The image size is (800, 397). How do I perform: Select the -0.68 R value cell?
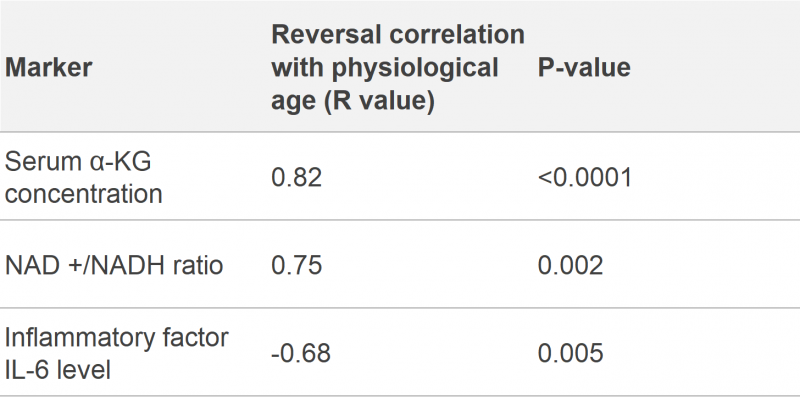pos(399,352)
